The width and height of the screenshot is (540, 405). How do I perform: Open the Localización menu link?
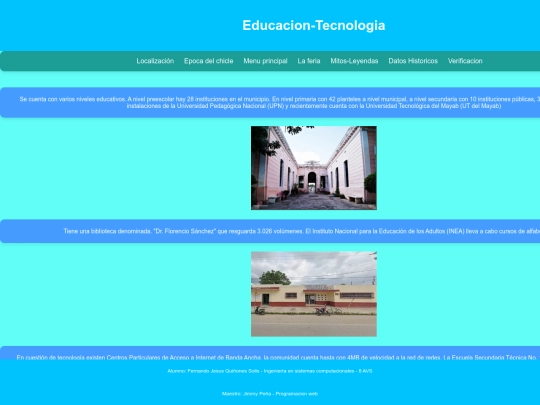click(155, 61)
